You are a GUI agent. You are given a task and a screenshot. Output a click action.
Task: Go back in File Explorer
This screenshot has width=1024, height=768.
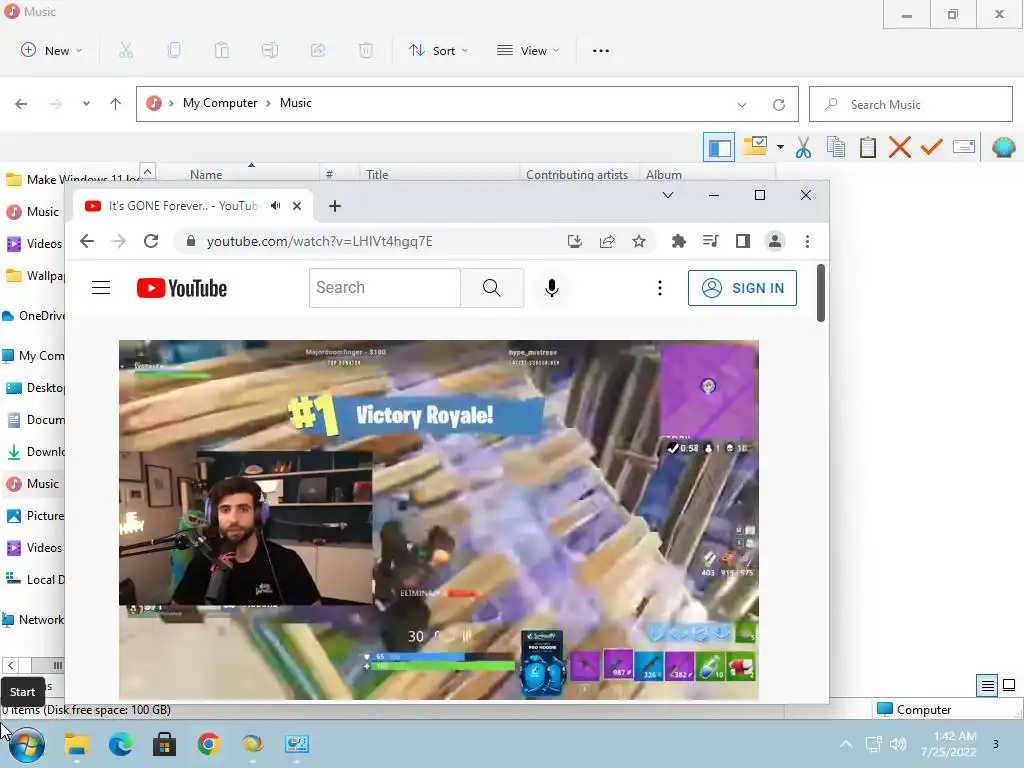[x=21, y=104]
